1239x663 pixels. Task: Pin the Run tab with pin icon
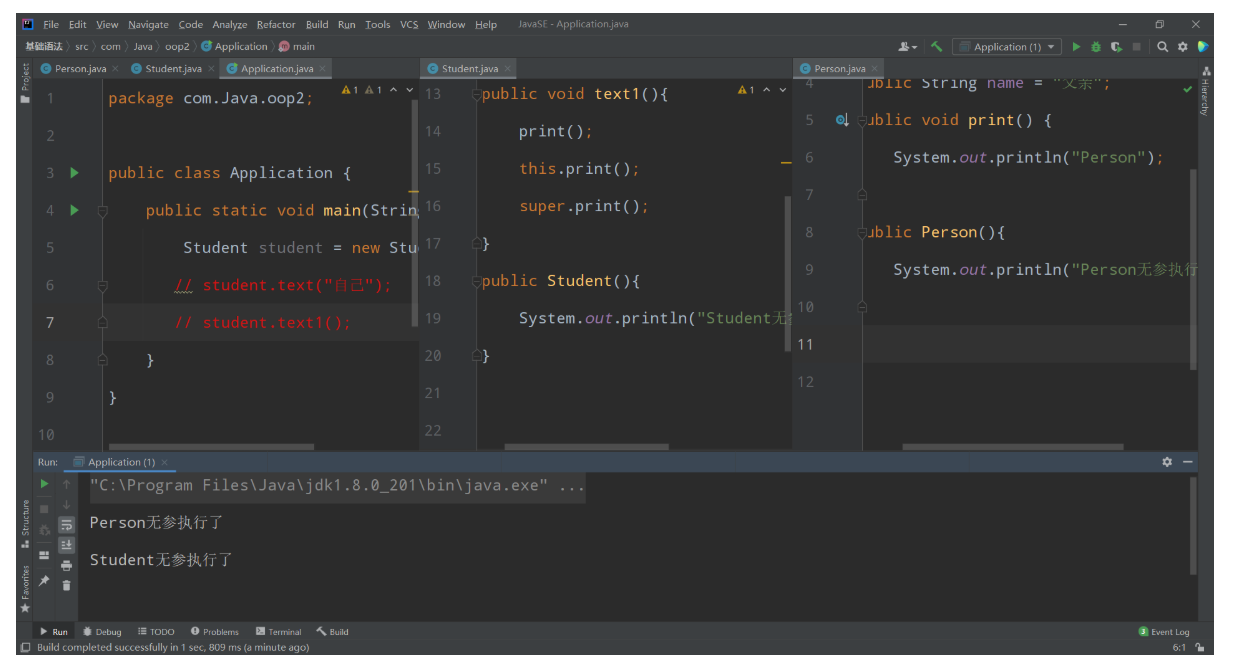click(x=44, y=580)
